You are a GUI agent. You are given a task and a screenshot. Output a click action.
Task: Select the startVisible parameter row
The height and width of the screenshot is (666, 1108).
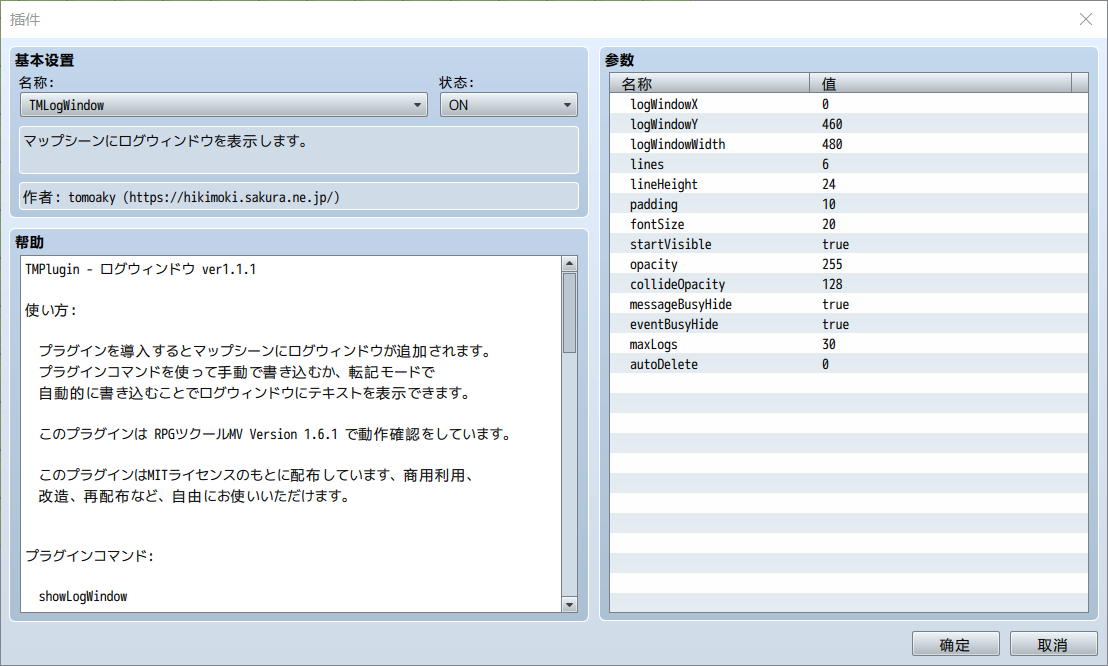pyautogui.click(x=849, y=244)
